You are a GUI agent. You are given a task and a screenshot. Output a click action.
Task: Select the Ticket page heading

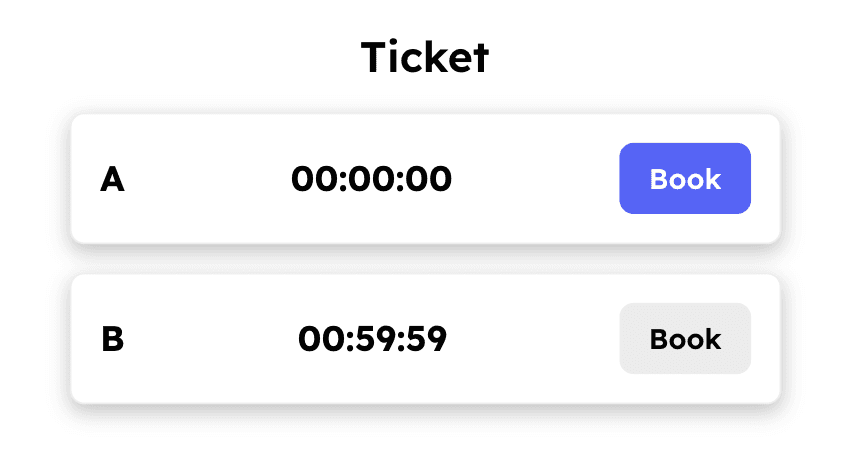425,56
